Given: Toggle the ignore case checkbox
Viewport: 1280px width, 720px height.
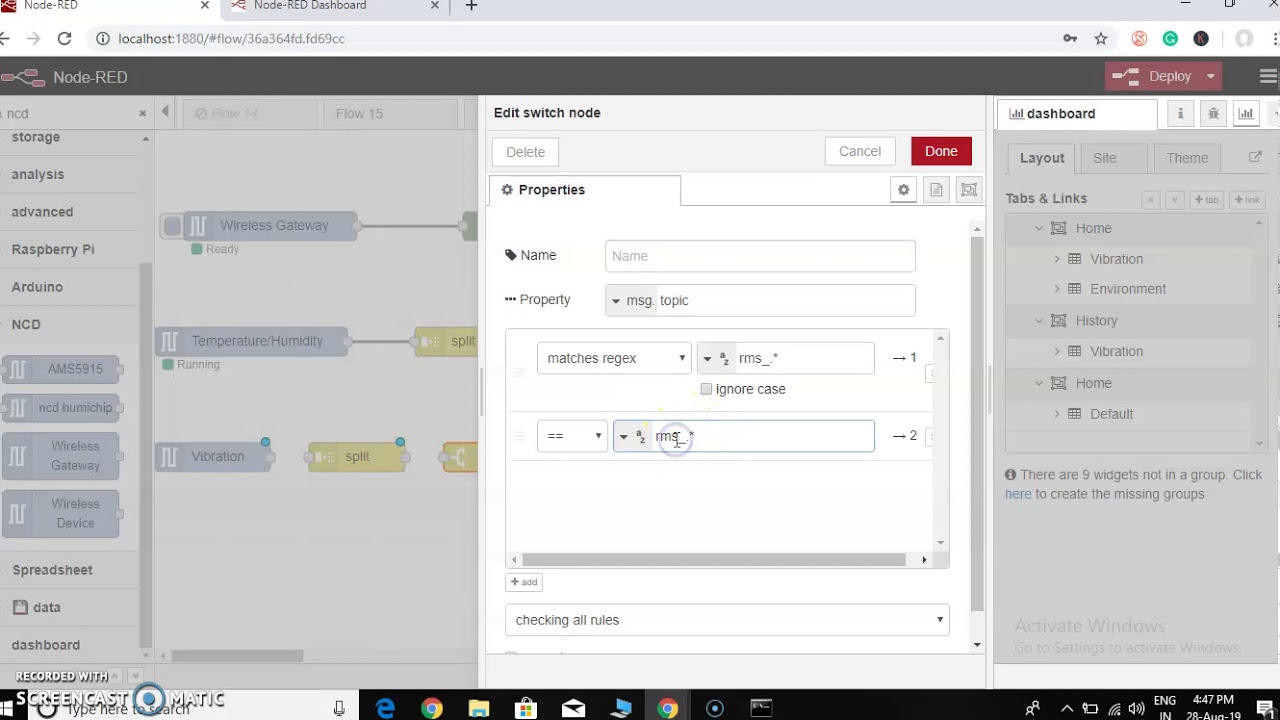Looking at the screenshot, I should click(706, 389).
